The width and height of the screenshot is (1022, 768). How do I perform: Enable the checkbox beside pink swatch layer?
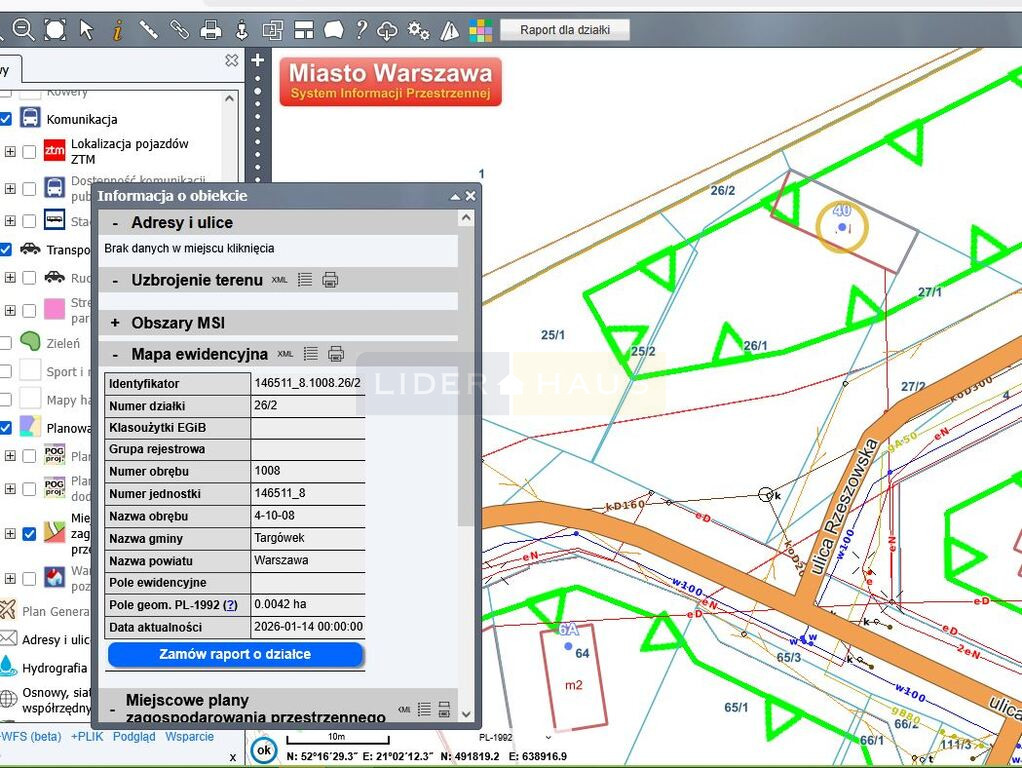[29, 310]
